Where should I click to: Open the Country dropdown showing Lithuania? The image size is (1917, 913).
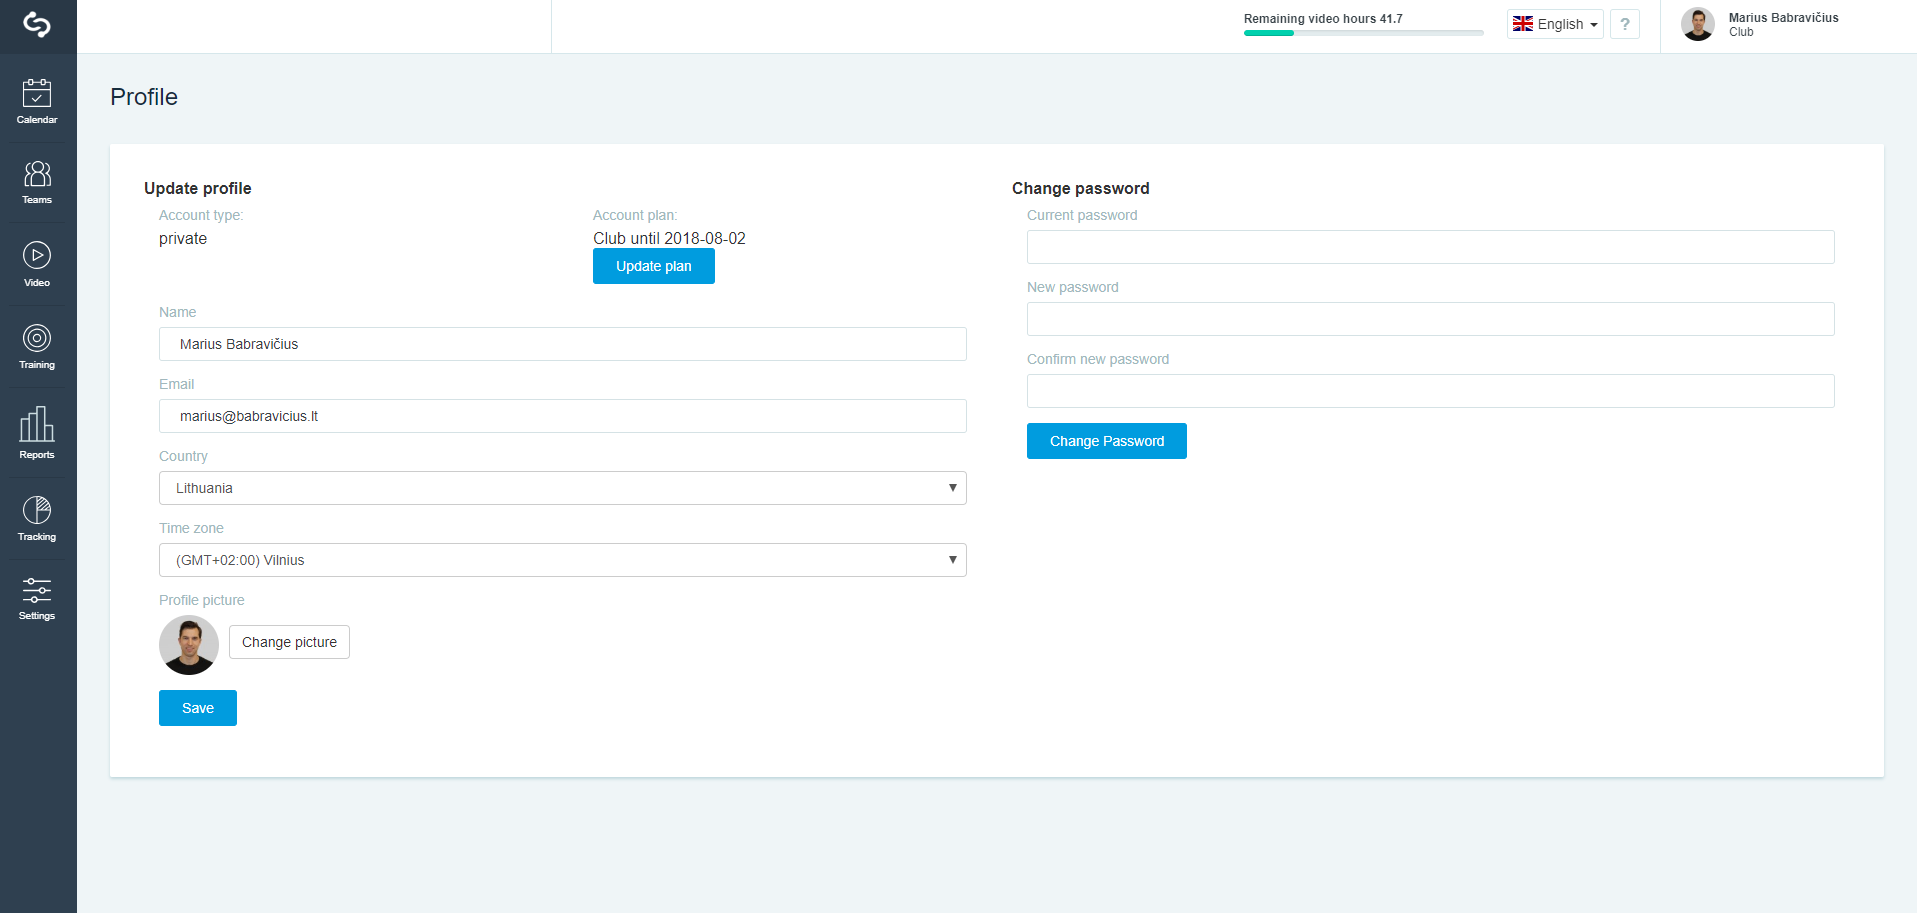tap(563, 488)
